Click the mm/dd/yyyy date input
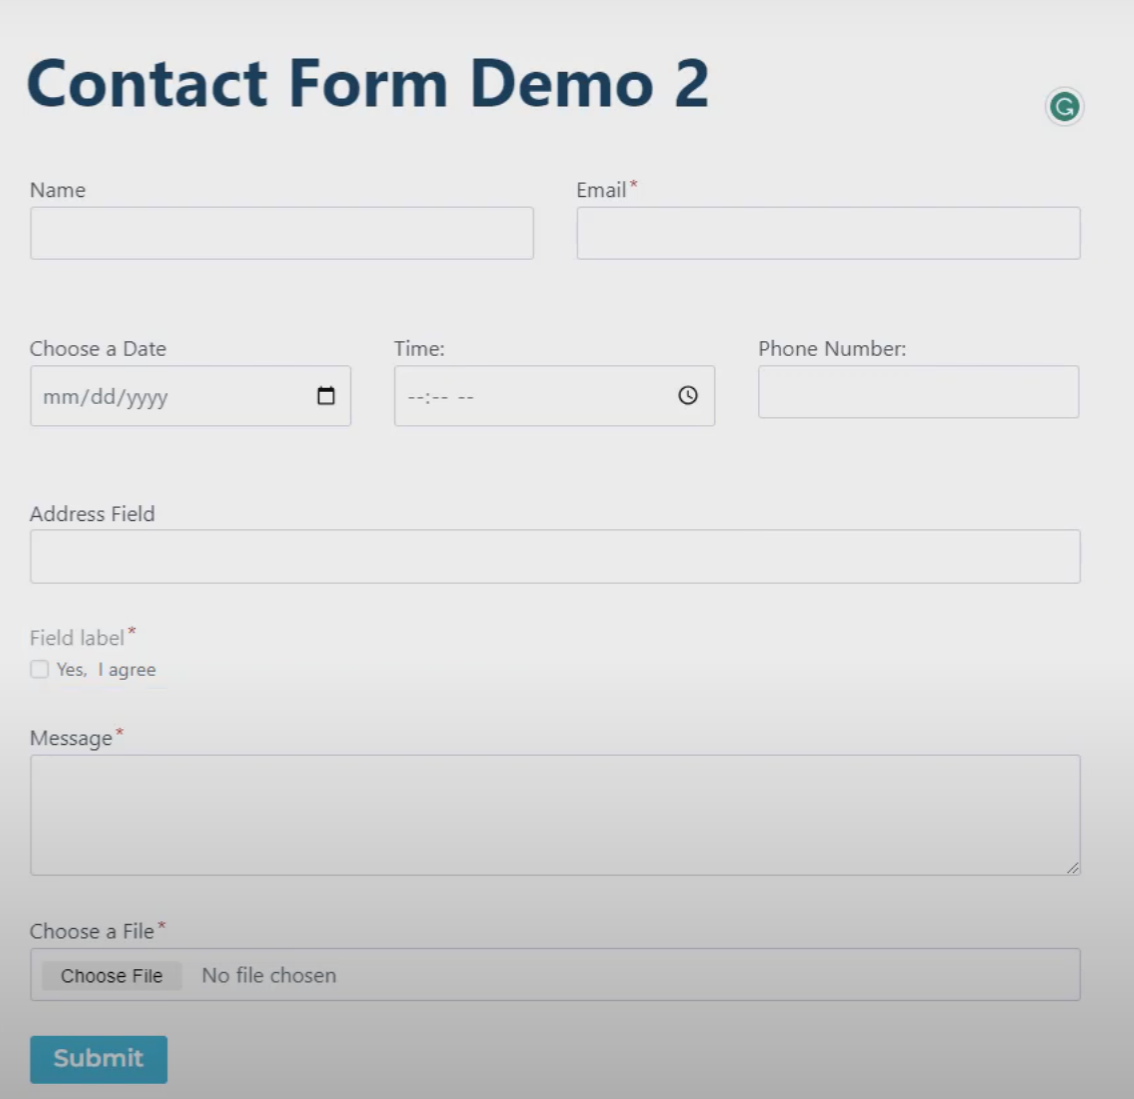The image size is (1134, 1099). tap(170, 396)
